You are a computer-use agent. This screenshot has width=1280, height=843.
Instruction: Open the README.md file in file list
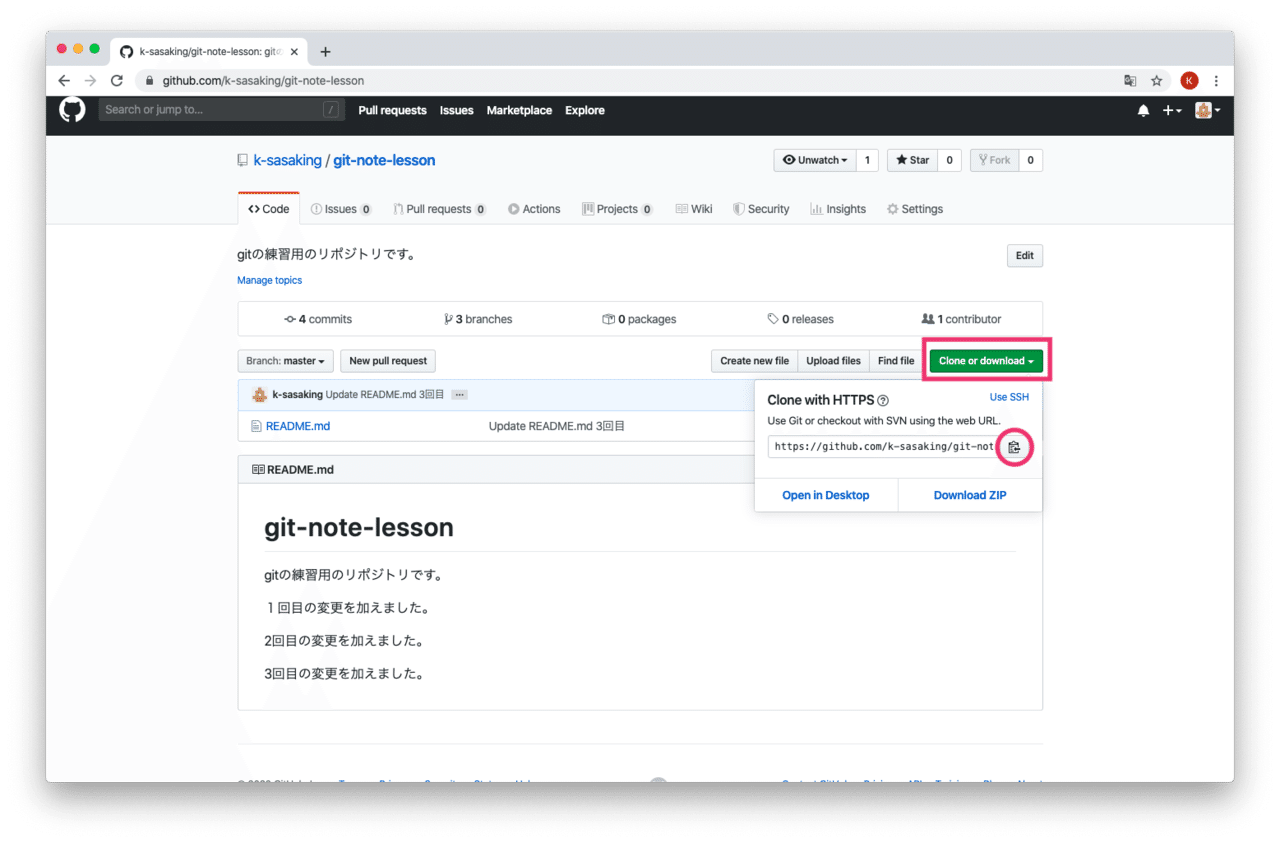tap(298, 426)
